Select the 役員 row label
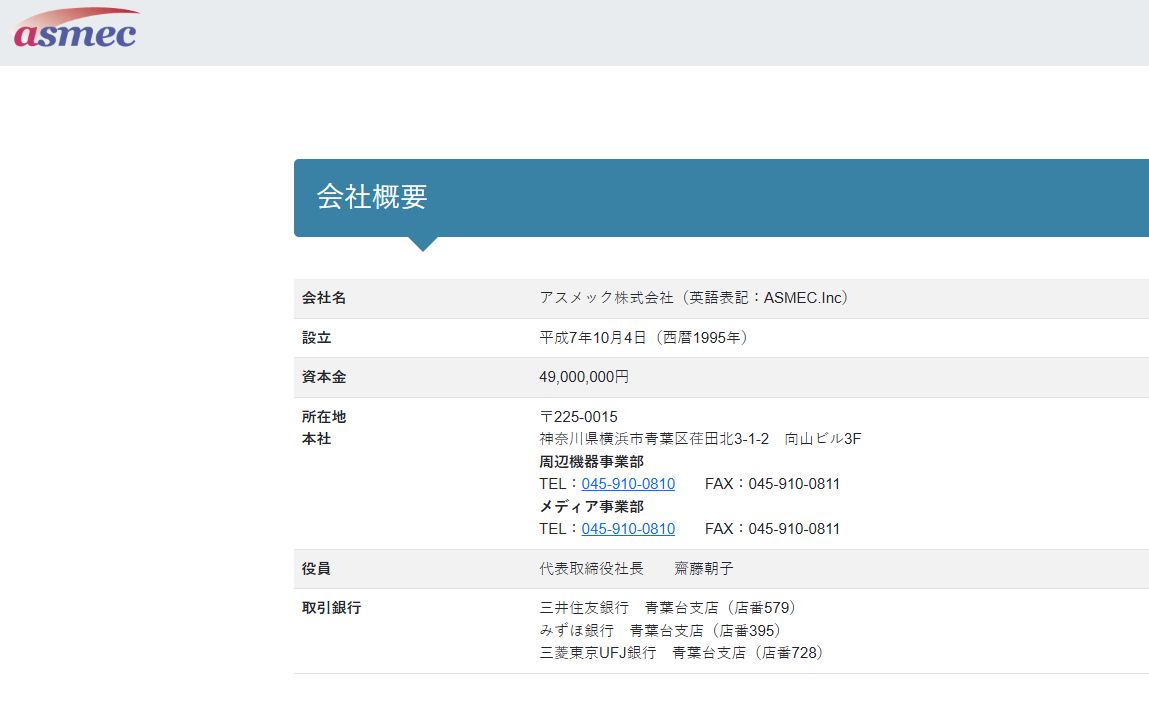 click(x=316, y=568)
